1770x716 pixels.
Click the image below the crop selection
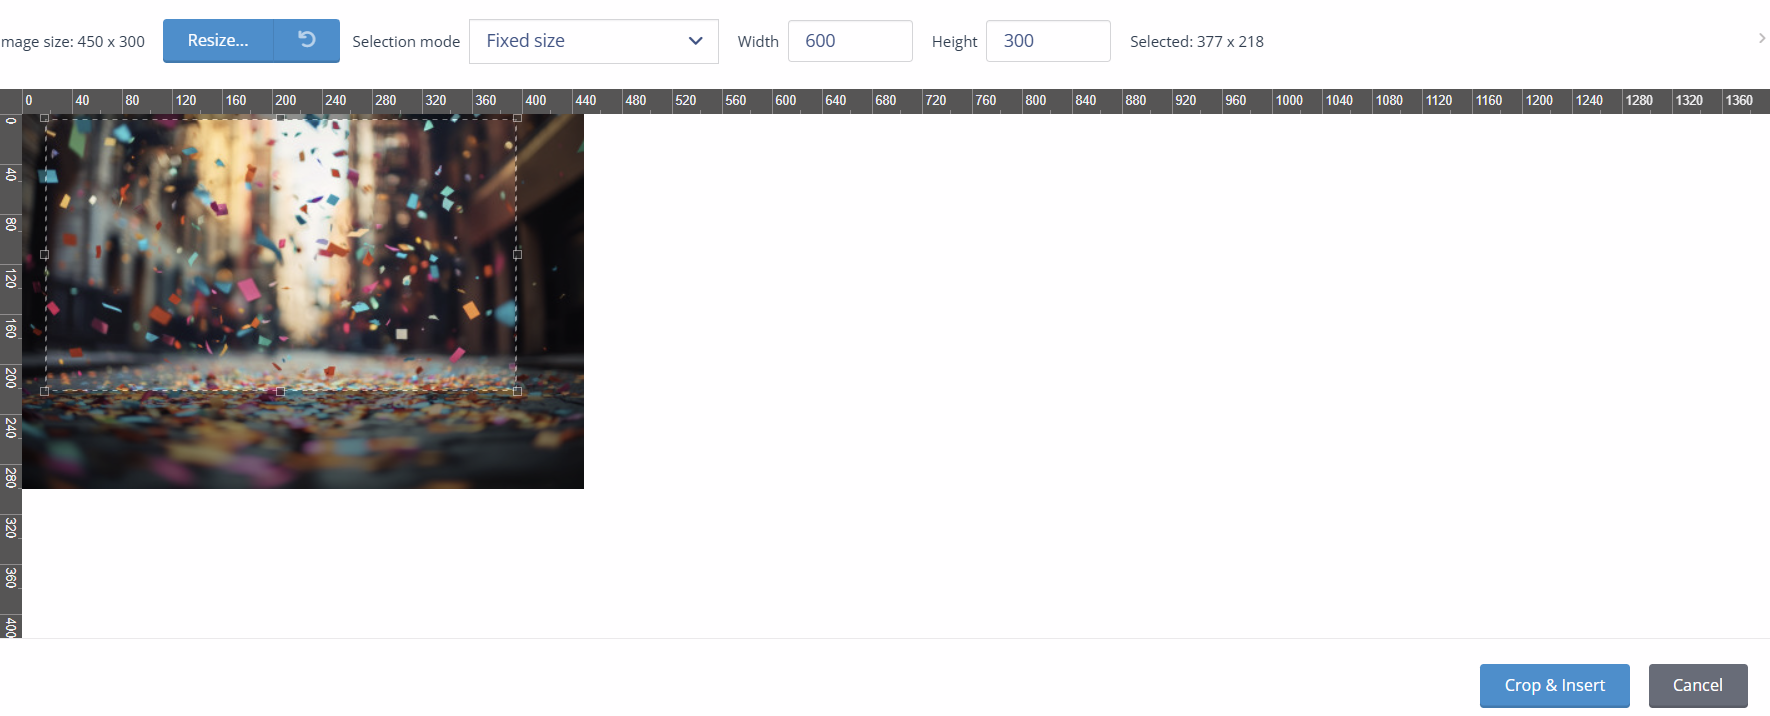[x=300, y=440]
